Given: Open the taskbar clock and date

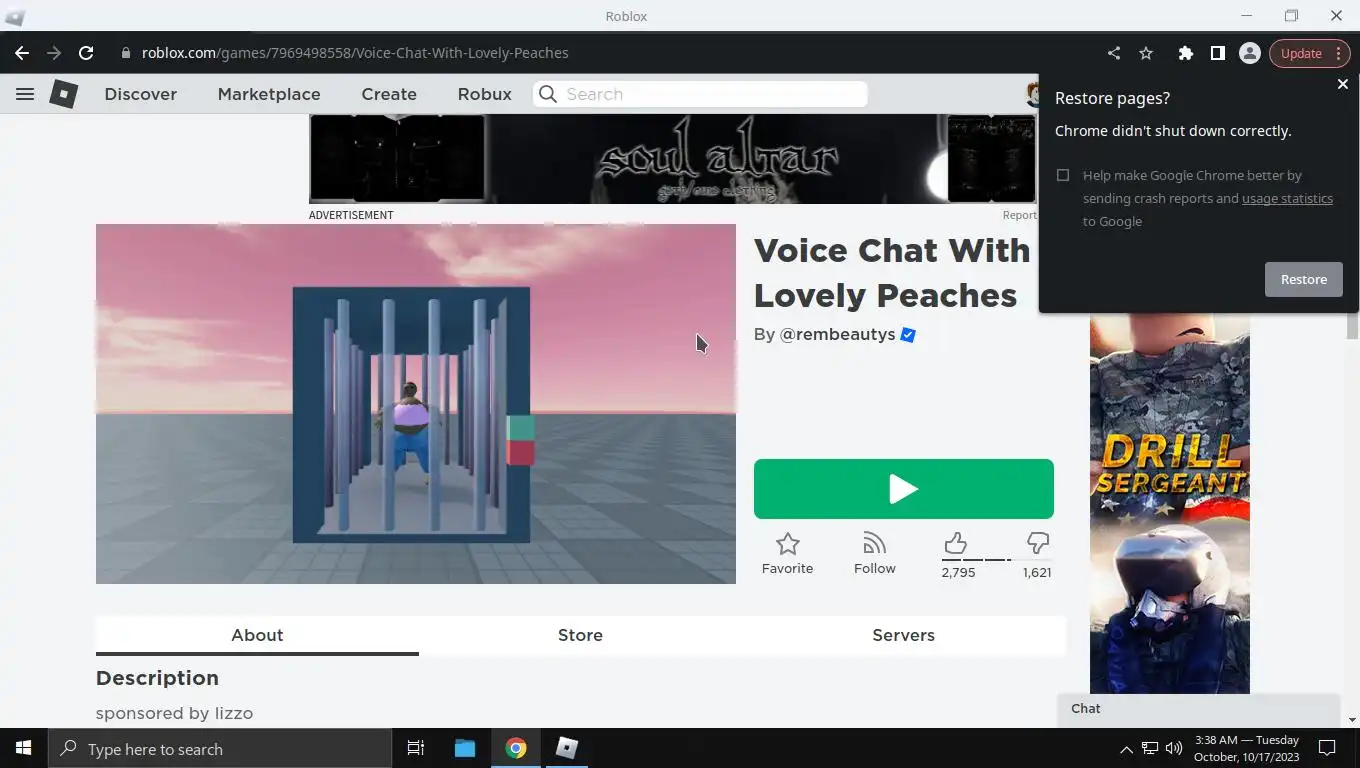Looking at the screenshot, I should (1247, 748).
